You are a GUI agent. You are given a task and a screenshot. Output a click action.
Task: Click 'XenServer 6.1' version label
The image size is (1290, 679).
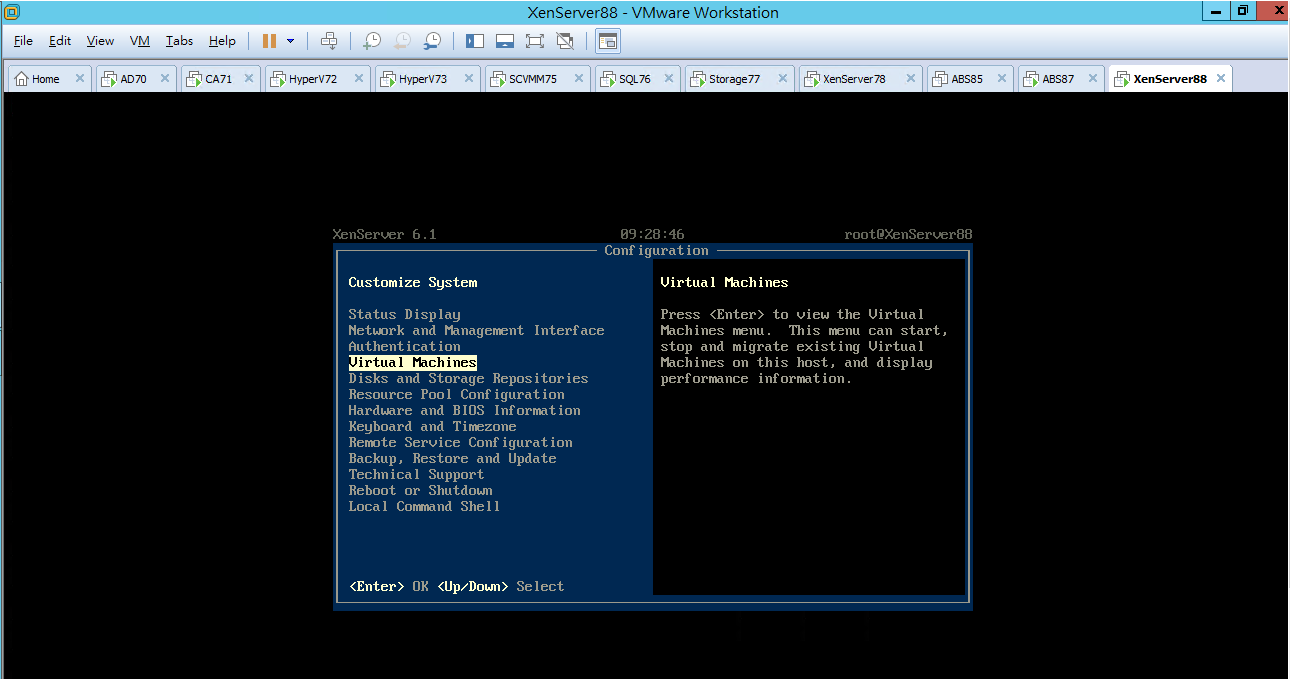(384, 234)
